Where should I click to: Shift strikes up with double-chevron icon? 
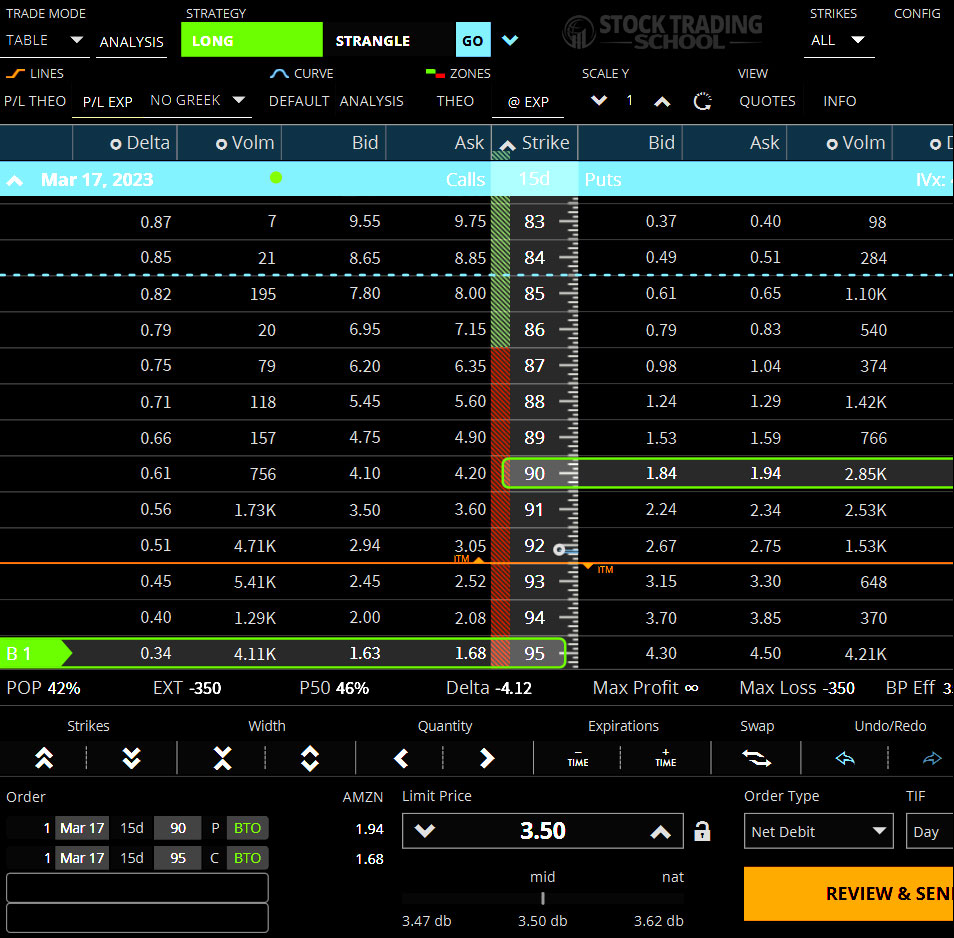tap(44, 758)
